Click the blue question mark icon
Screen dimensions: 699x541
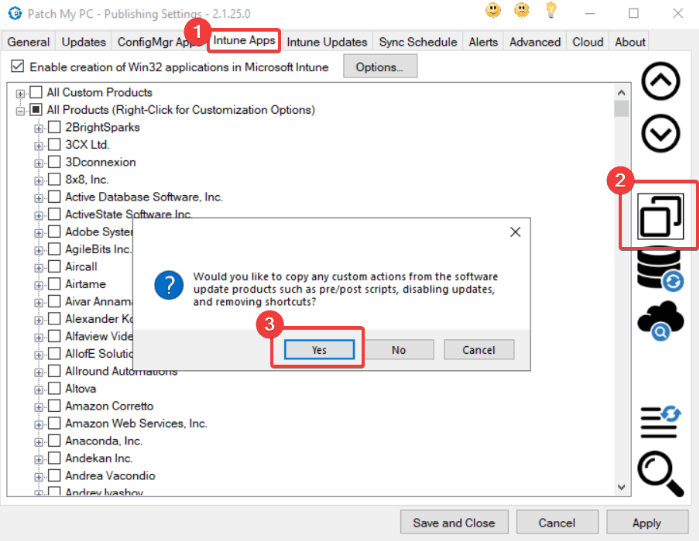tap(169, 285)
